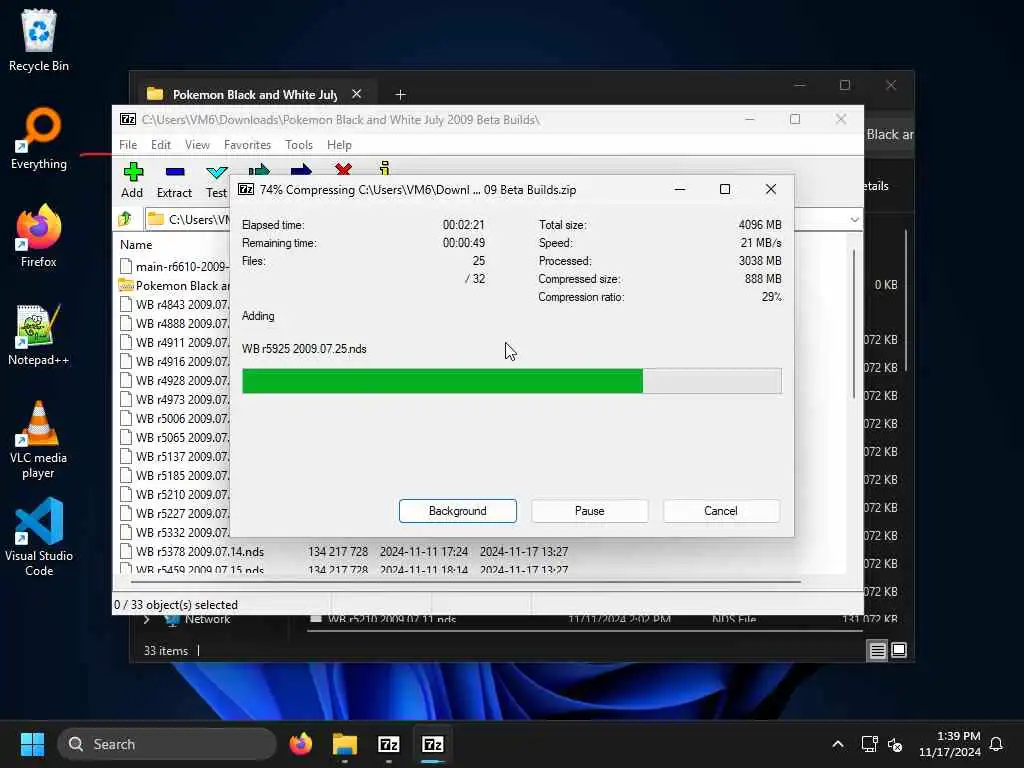Select WB r4916 2009.07 file

(x=174, y=361)
